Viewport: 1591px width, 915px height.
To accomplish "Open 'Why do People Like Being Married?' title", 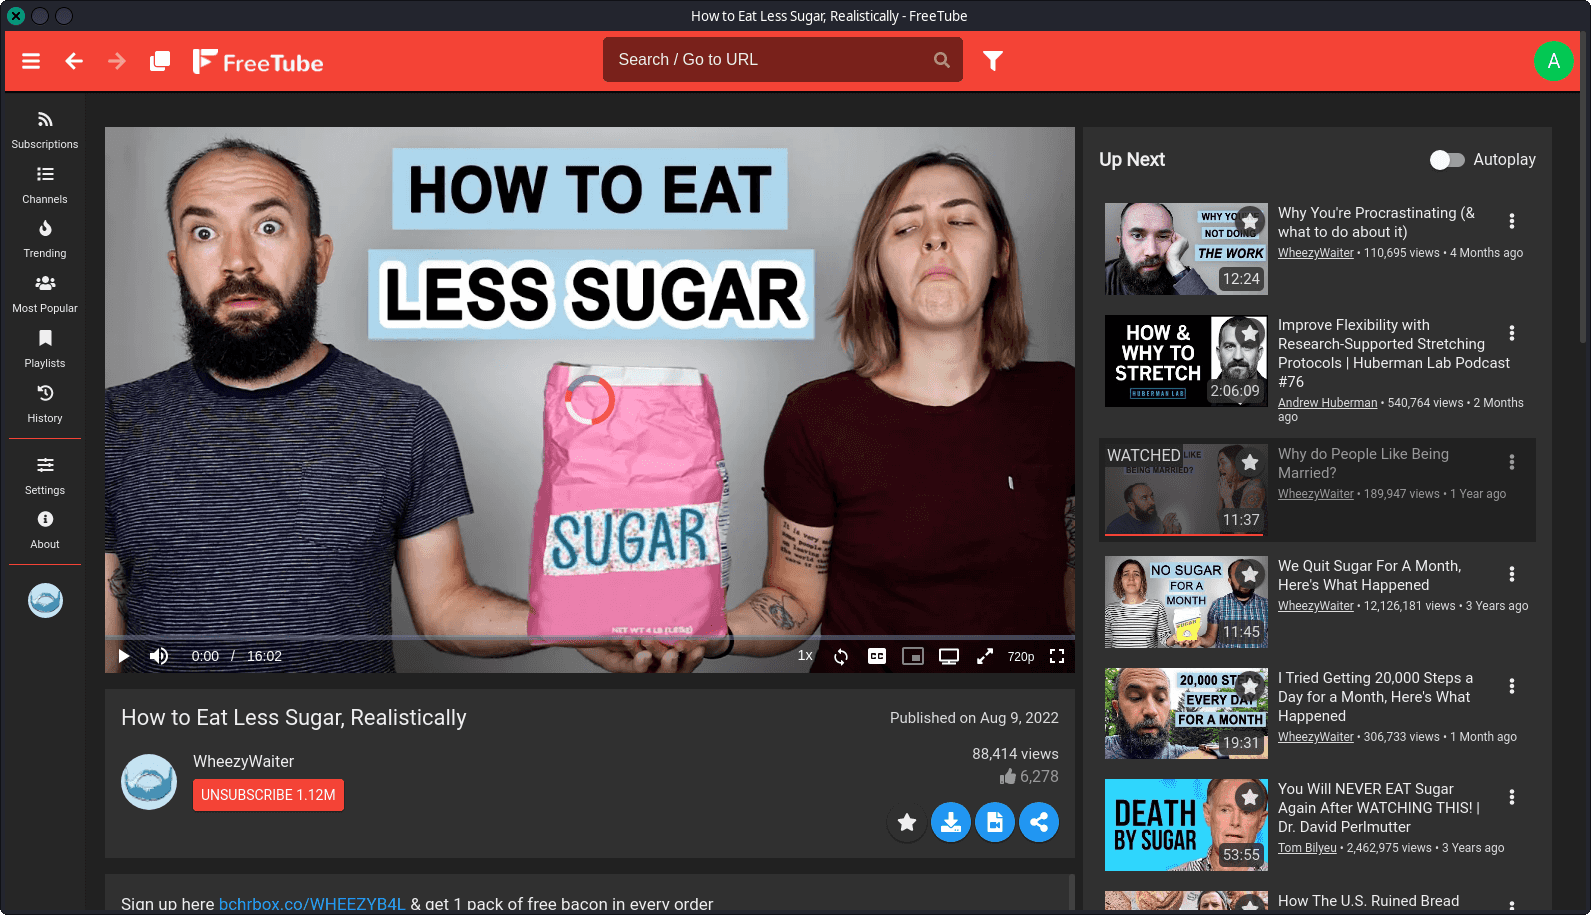I will pos(1363,463).
